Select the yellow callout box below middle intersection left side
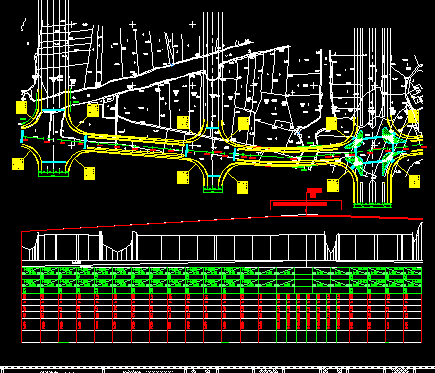 pos(183,177)
